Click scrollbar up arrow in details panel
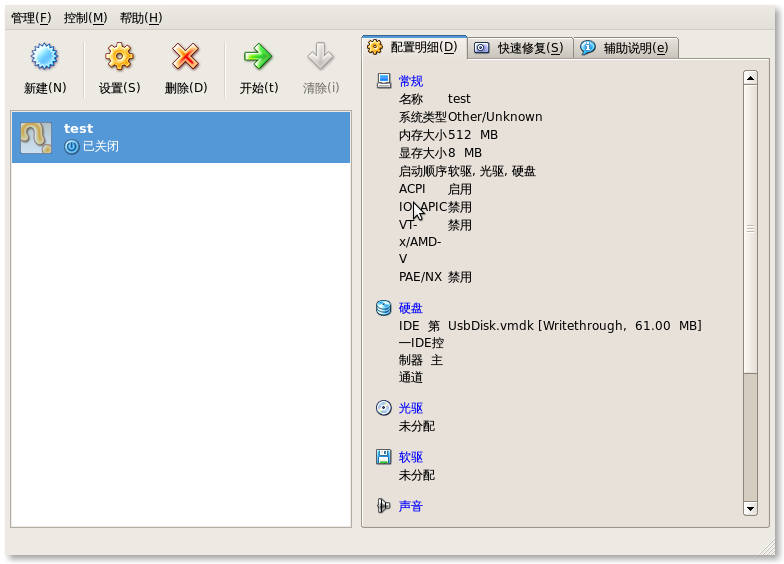Image resolution: width=784 pixels, height=564 pixels. [x=750, y=78]
